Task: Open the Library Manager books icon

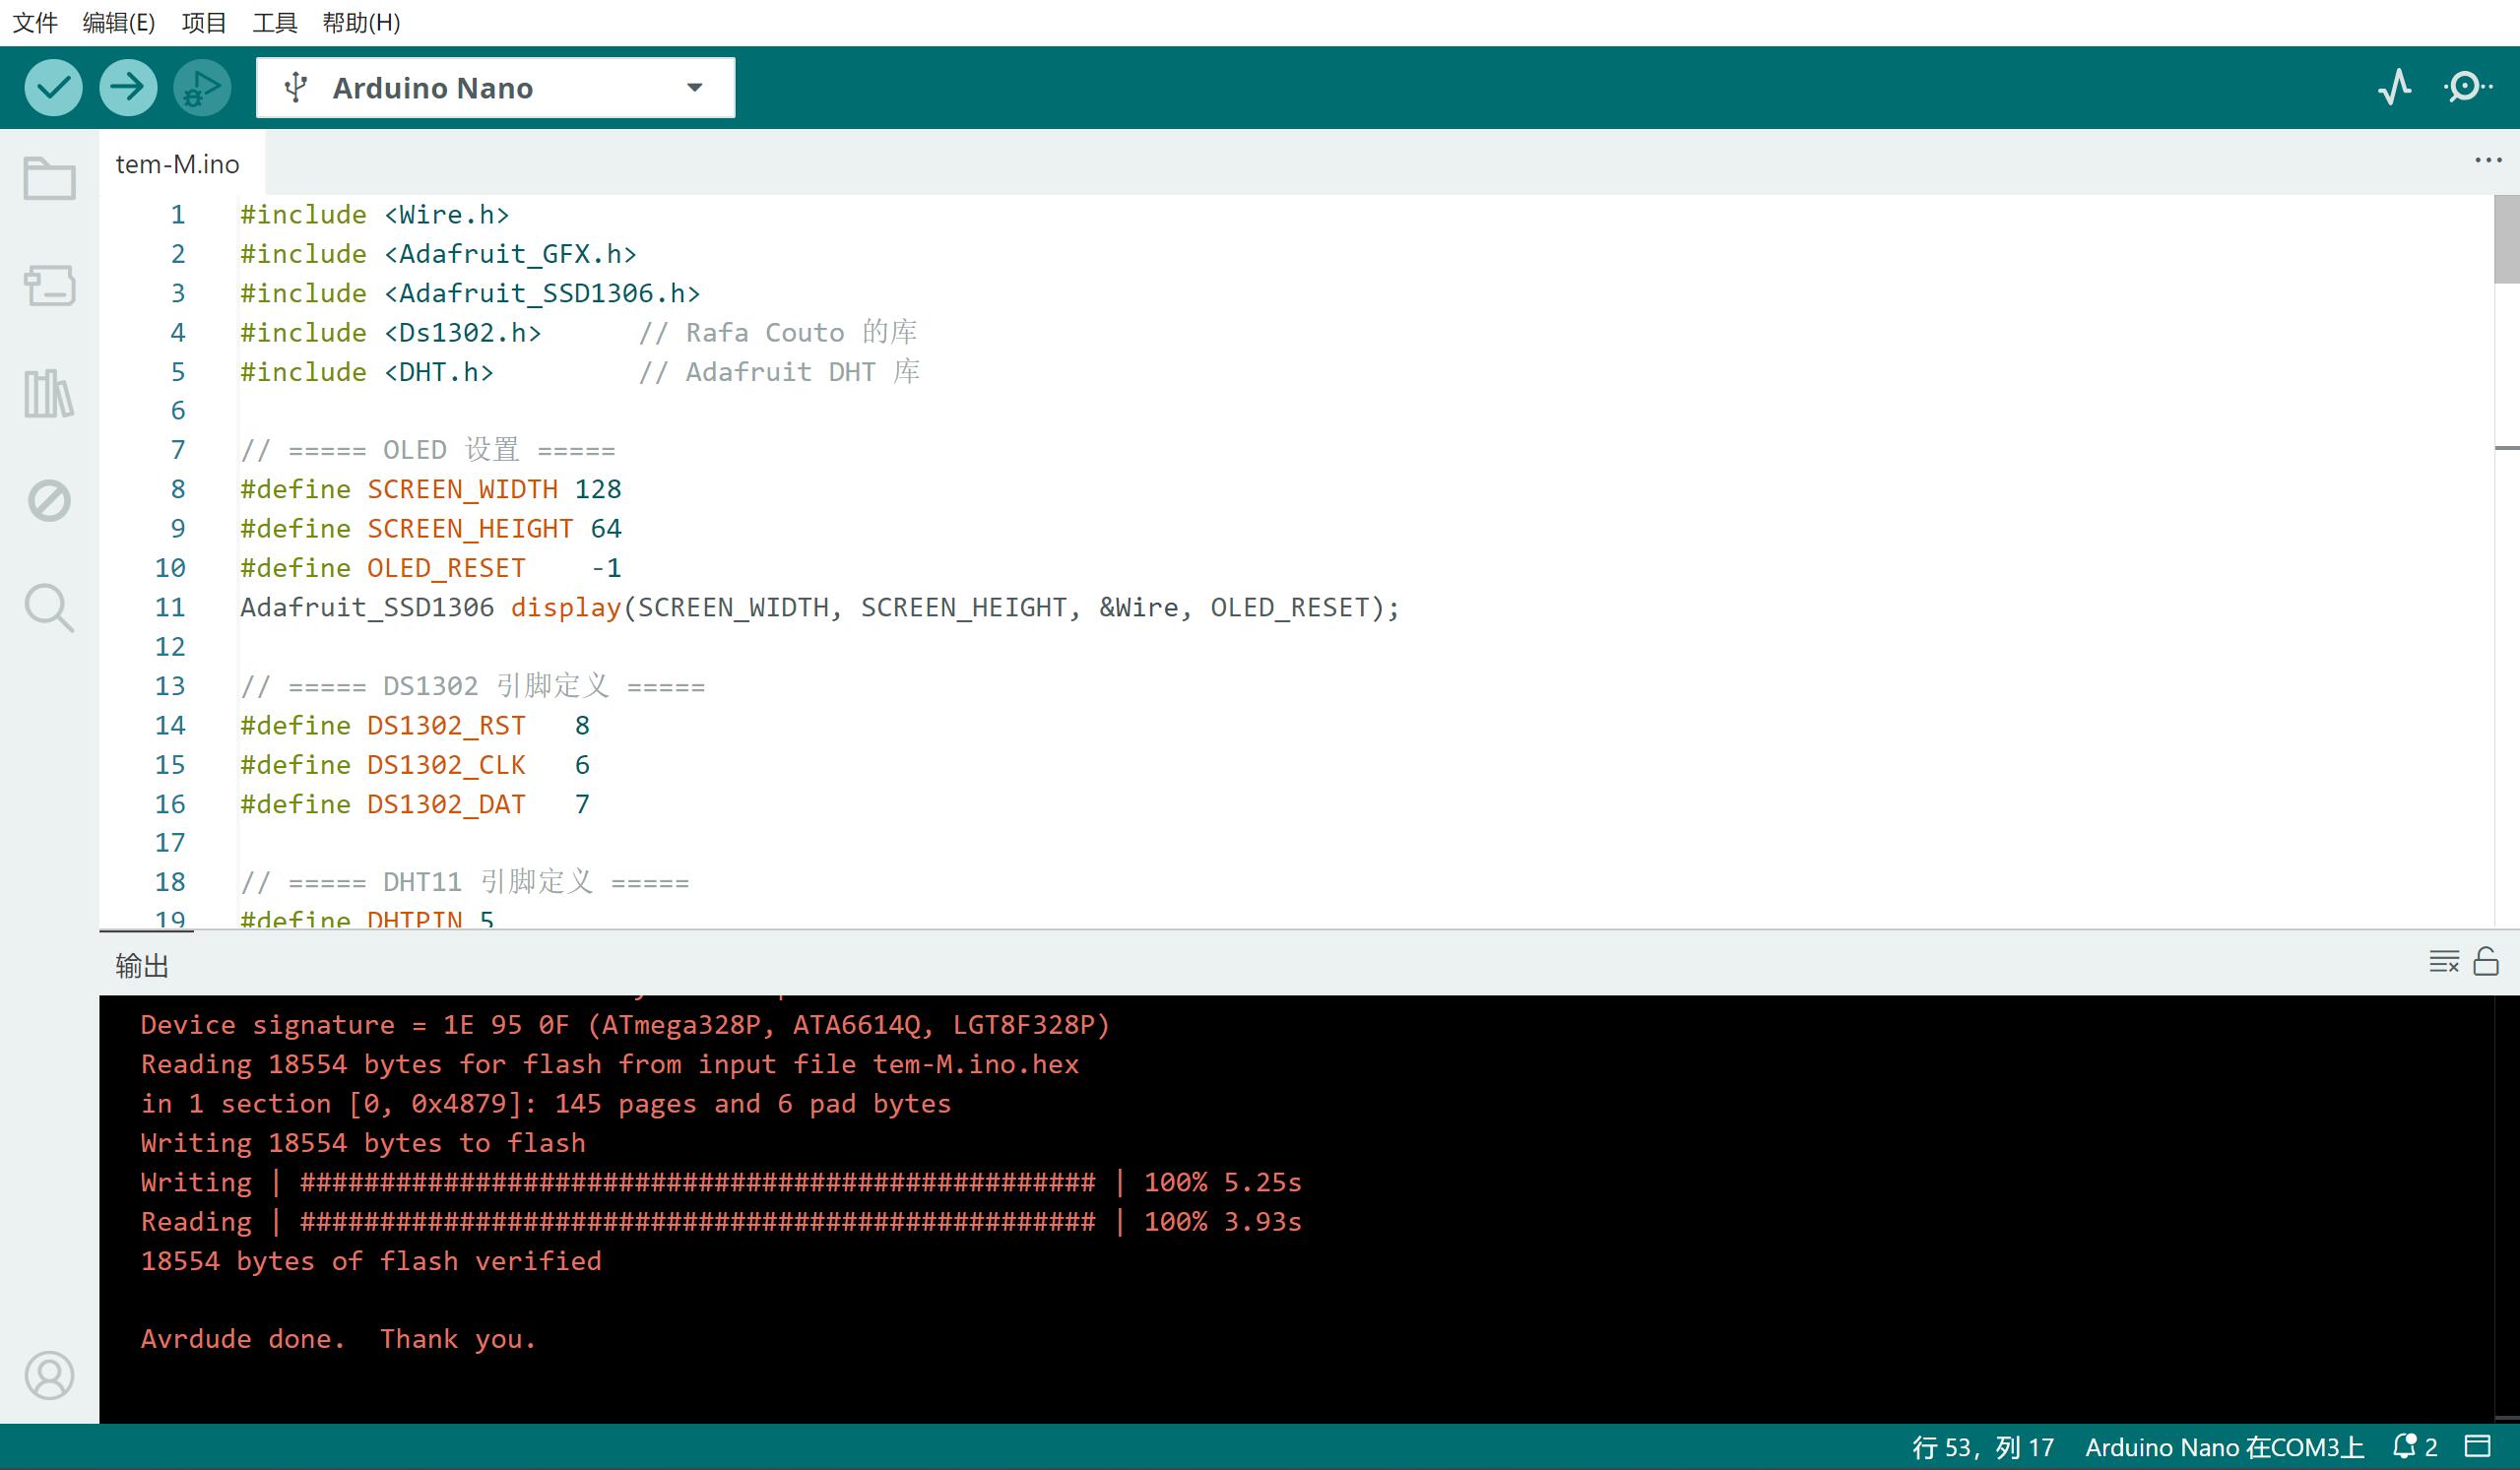Action: (x=49, y=393)
